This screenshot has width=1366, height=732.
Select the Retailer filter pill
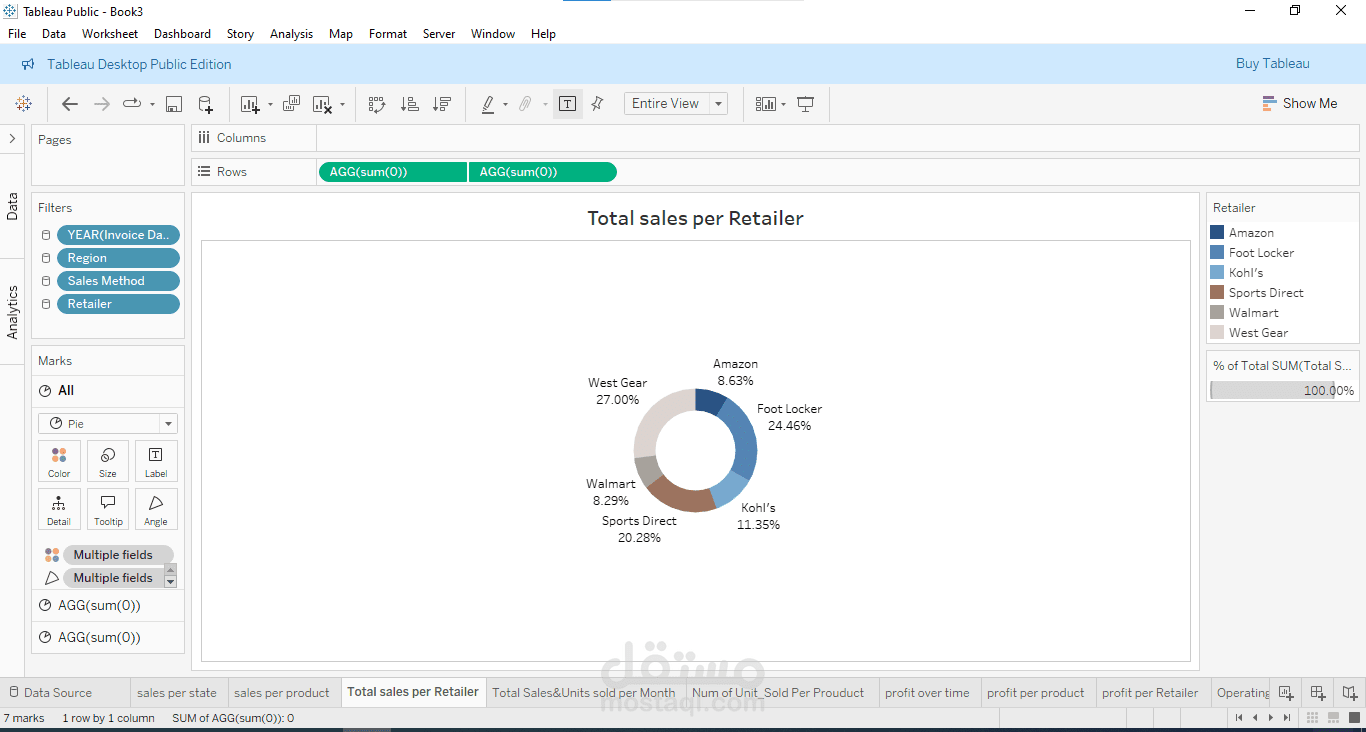coord(118,304)
